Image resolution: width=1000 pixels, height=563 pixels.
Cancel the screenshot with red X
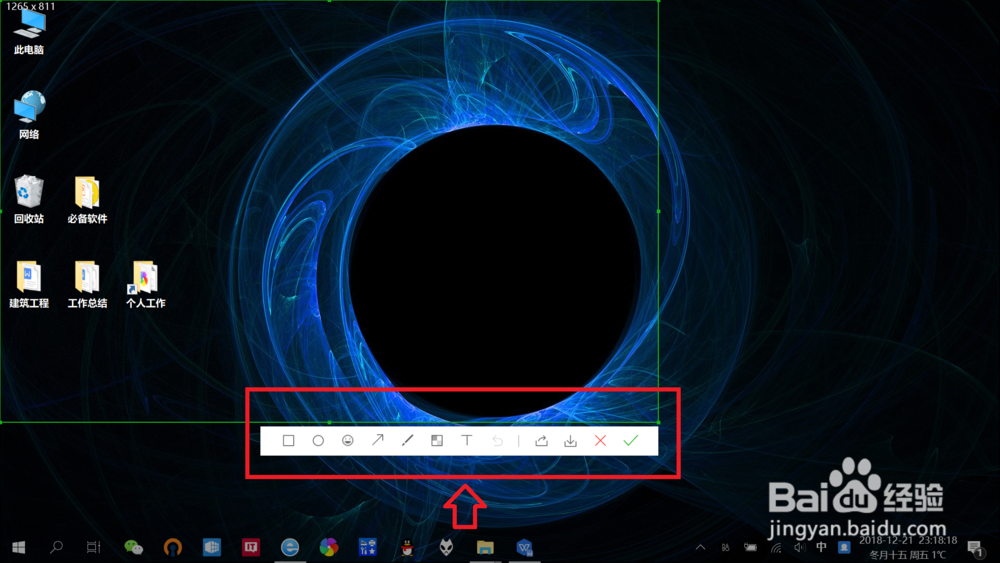pos(600,441)
